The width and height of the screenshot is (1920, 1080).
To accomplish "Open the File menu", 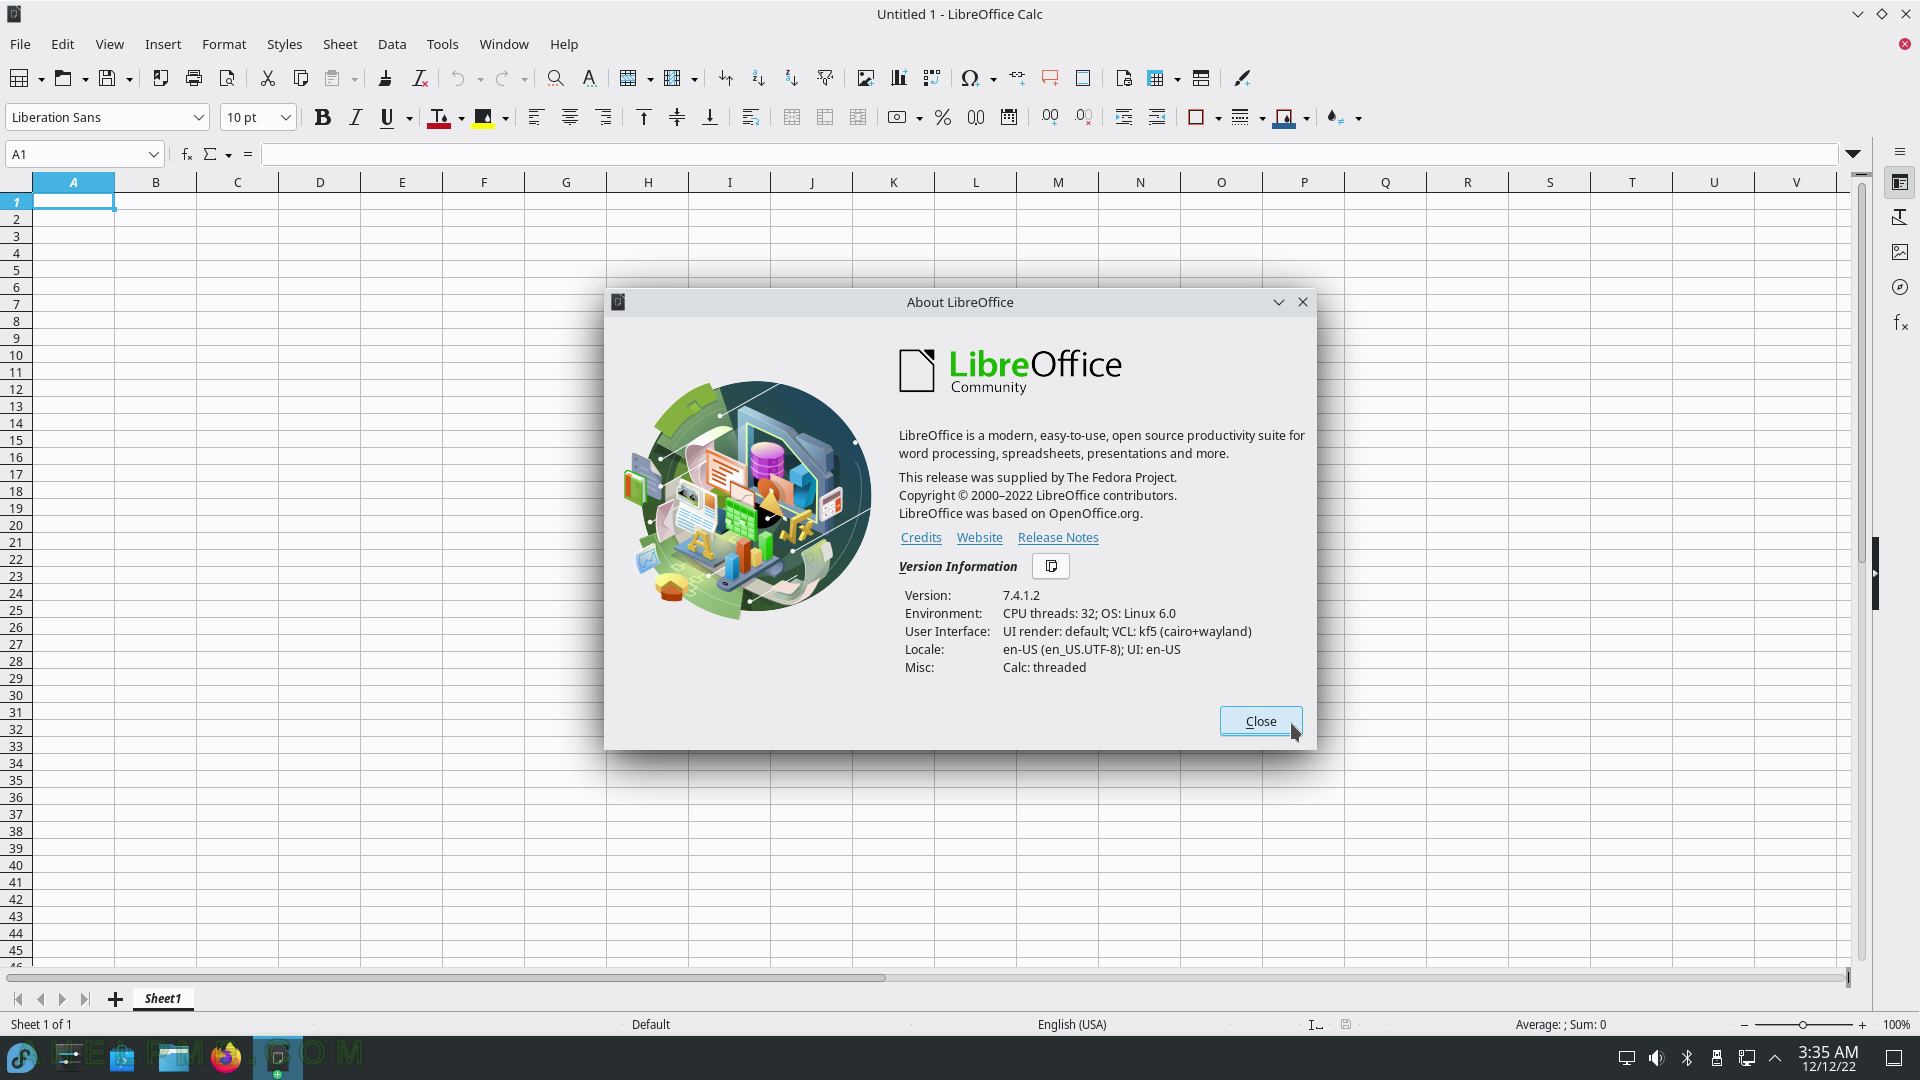I will click(x=20, y=44).
